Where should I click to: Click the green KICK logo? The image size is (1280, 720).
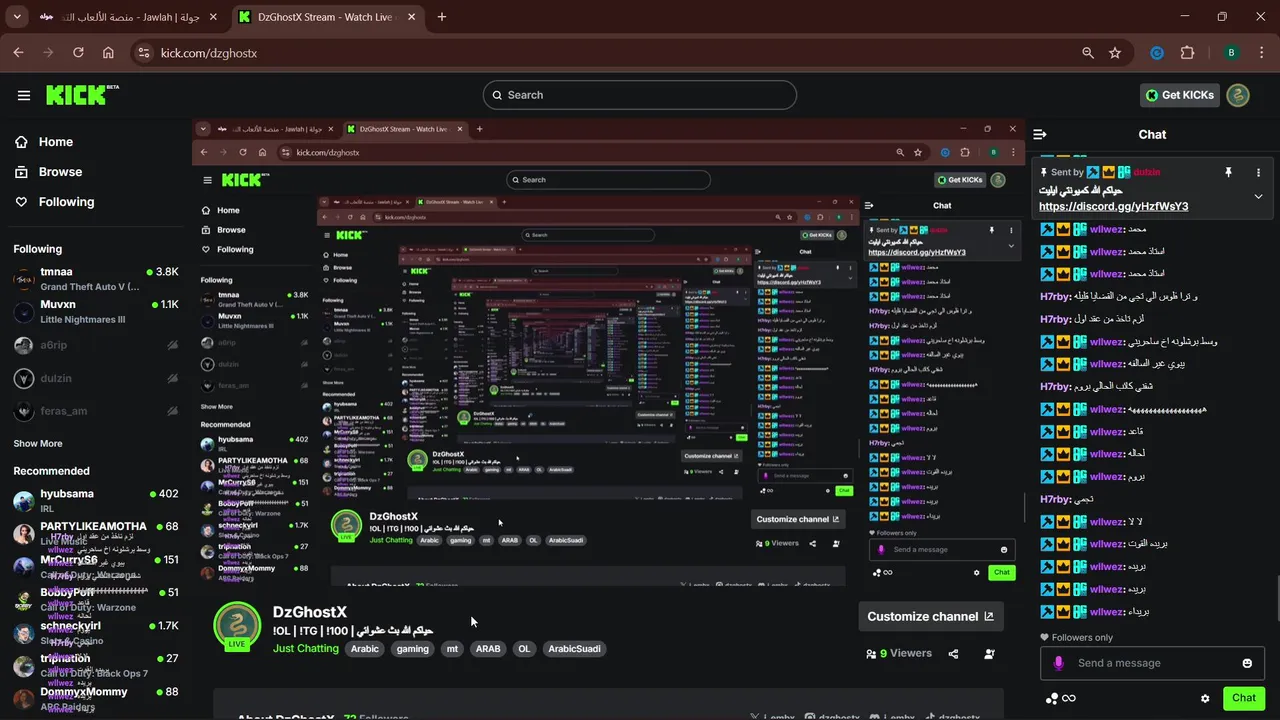tap(82, 95)
